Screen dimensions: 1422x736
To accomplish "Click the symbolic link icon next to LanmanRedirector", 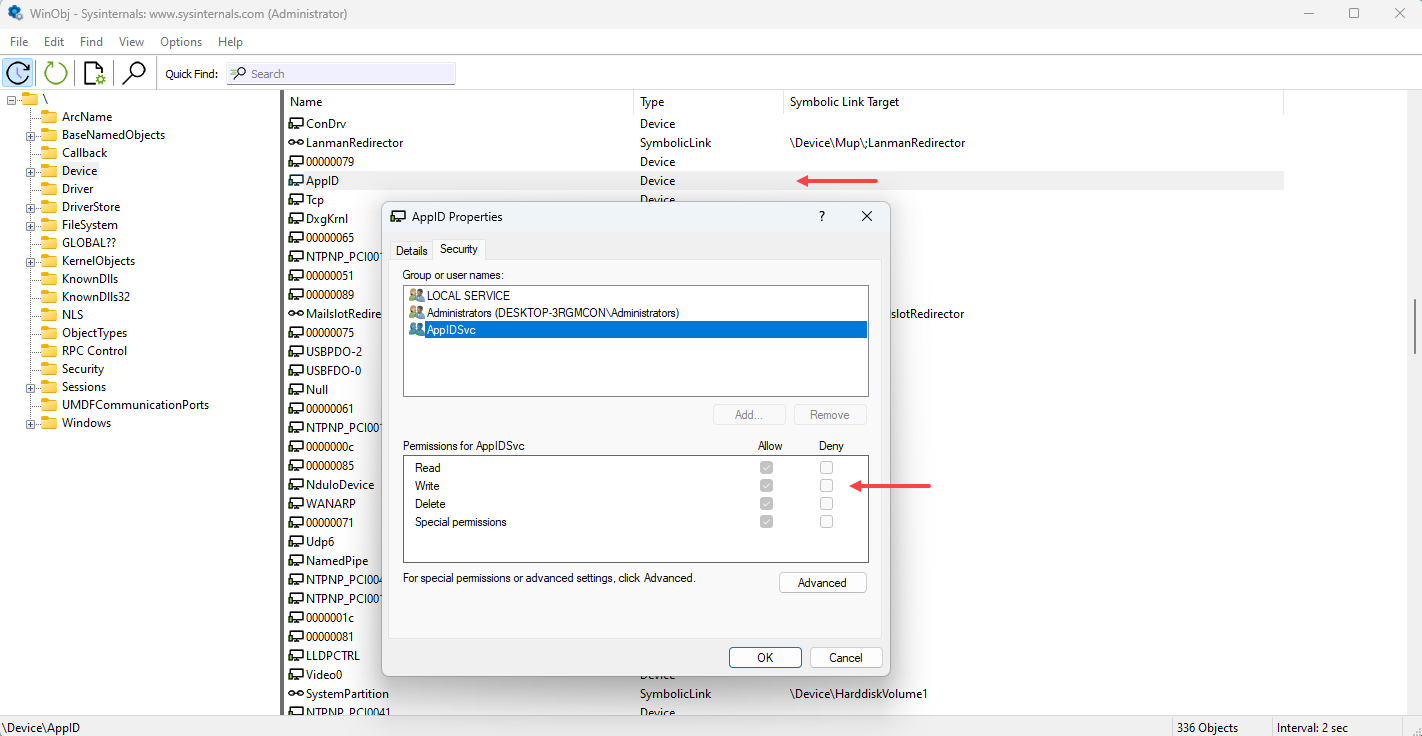I will pos(296,143).
